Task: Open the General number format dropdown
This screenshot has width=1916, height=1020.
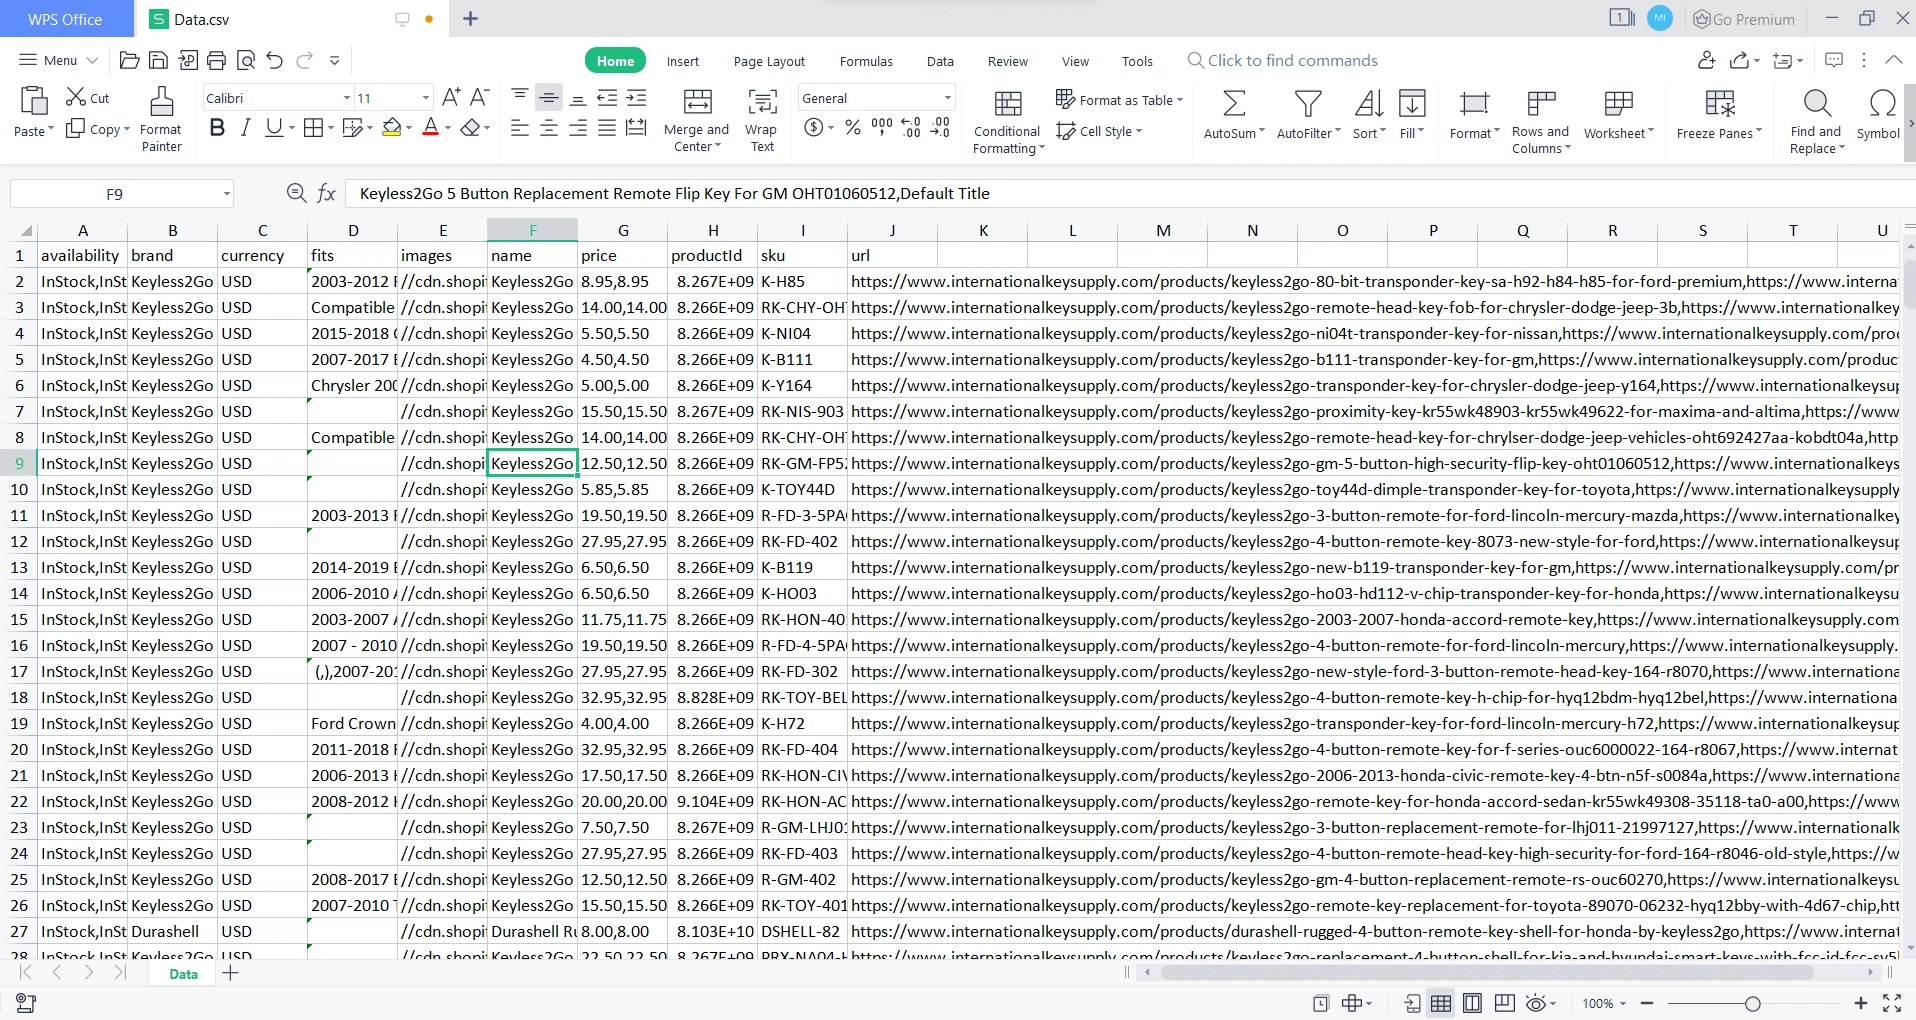Action: [947, 98]
